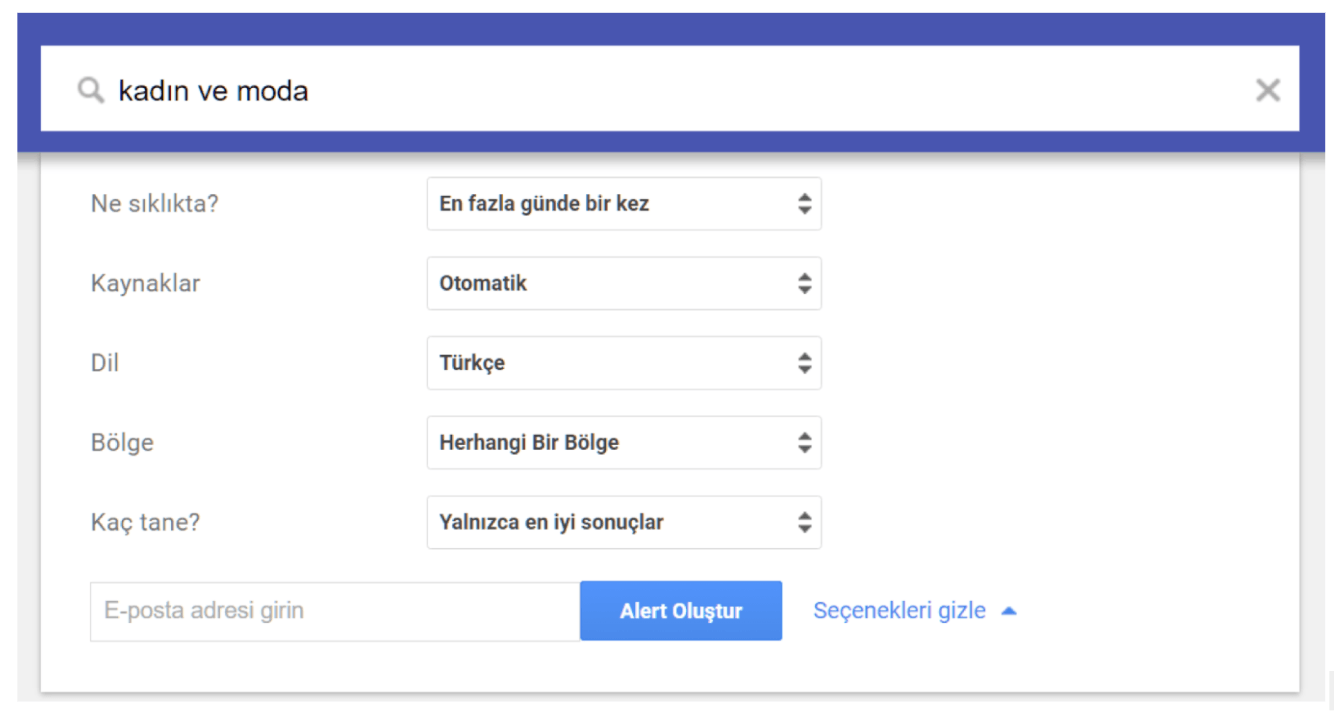The height and width of the screenshot is (718, 1344).
Task: Clear the search with the X icon
Action: [x=1267, y=91]
